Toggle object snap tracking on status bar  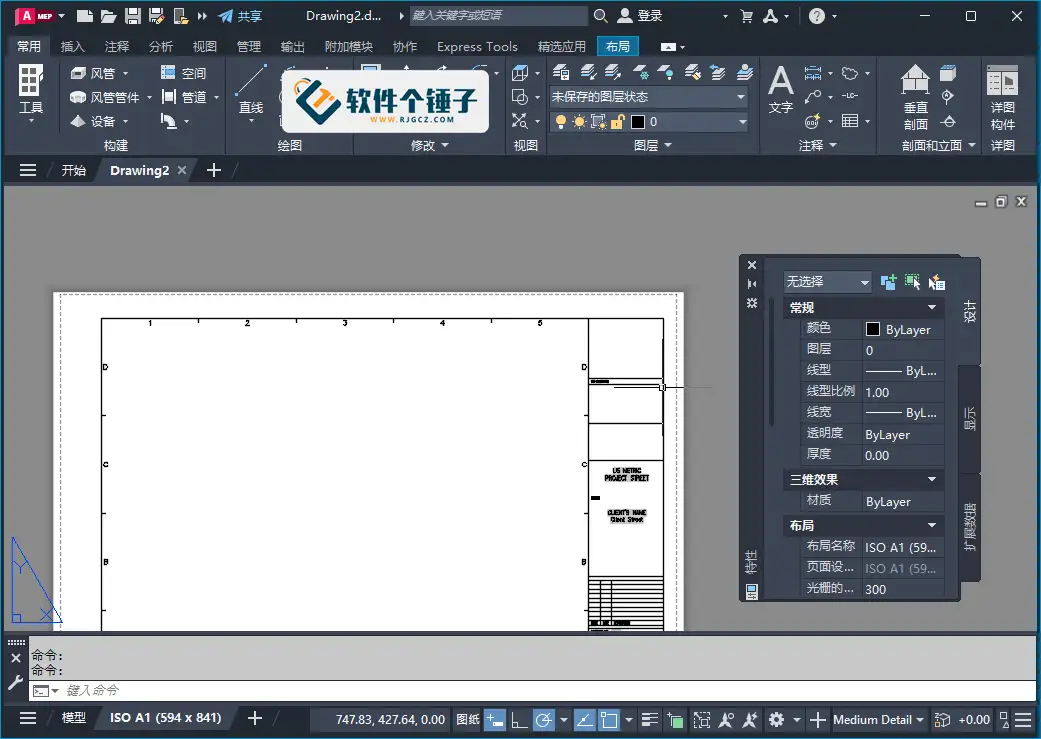pyautogui.click(x=584, y=719)
